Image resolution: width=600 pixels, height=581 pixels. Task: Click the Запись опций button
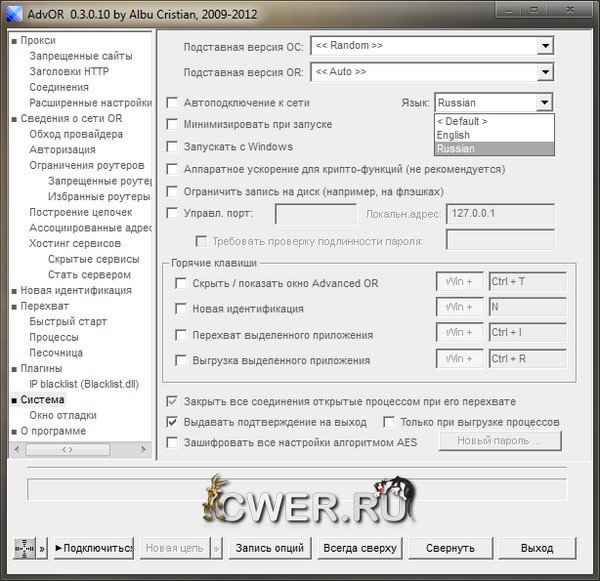[270, 548]
